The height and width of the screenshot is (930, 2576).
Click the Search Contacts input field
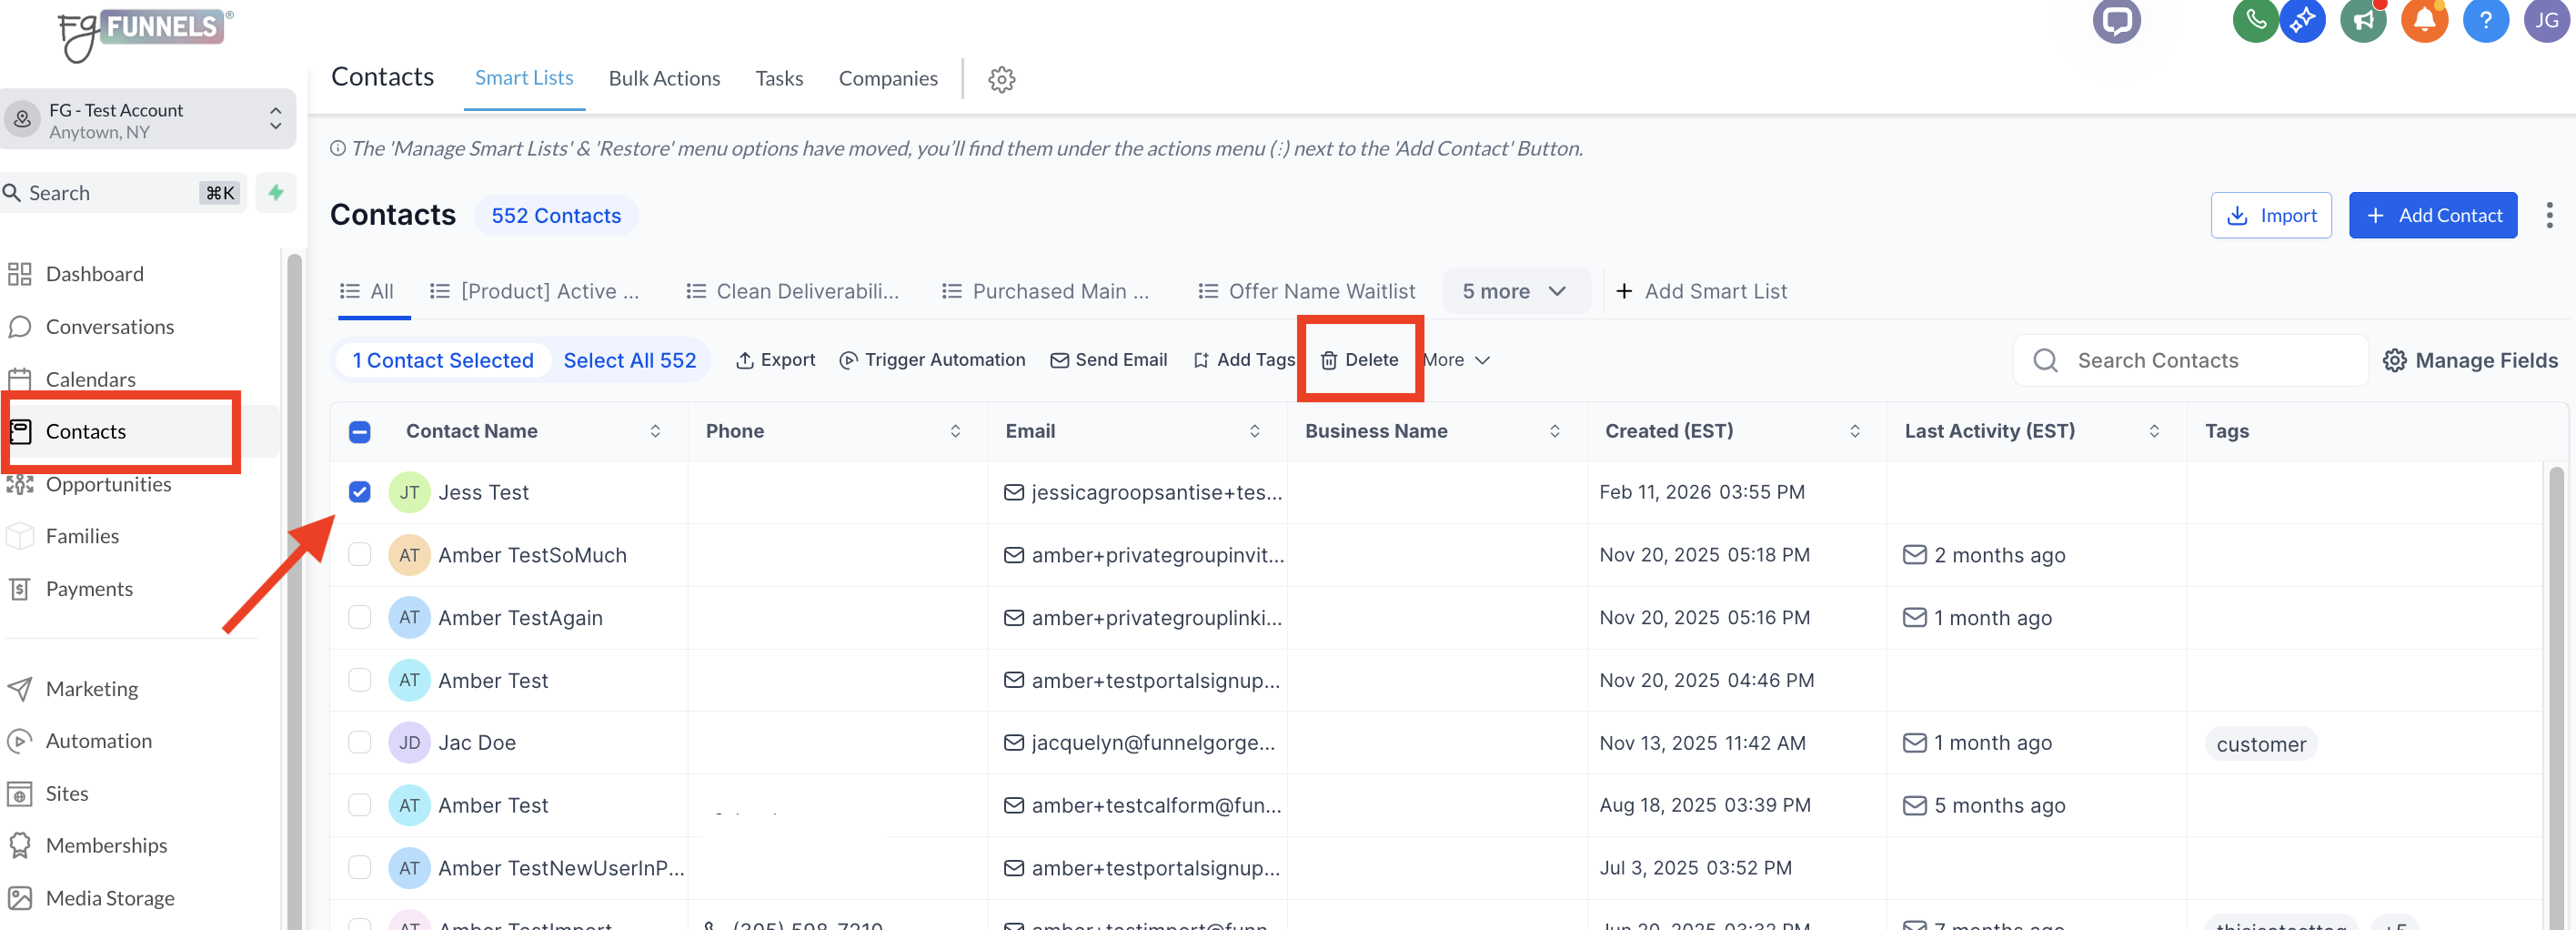click(x=2190, y=360)
